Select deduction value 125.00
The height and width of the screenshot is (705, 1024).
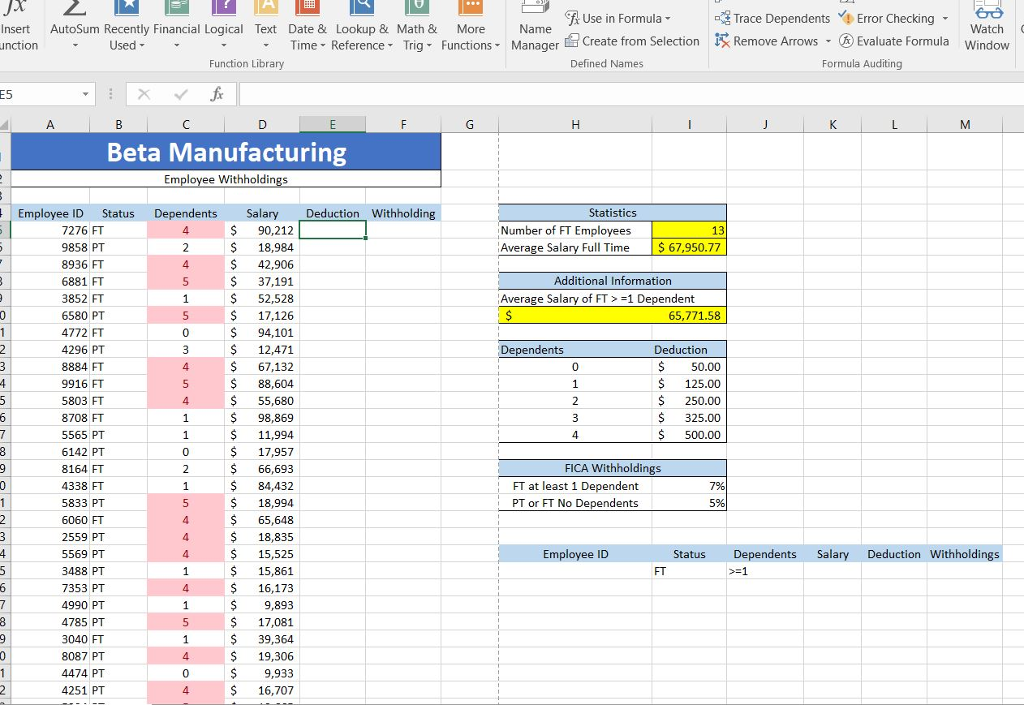coord(689,384)
